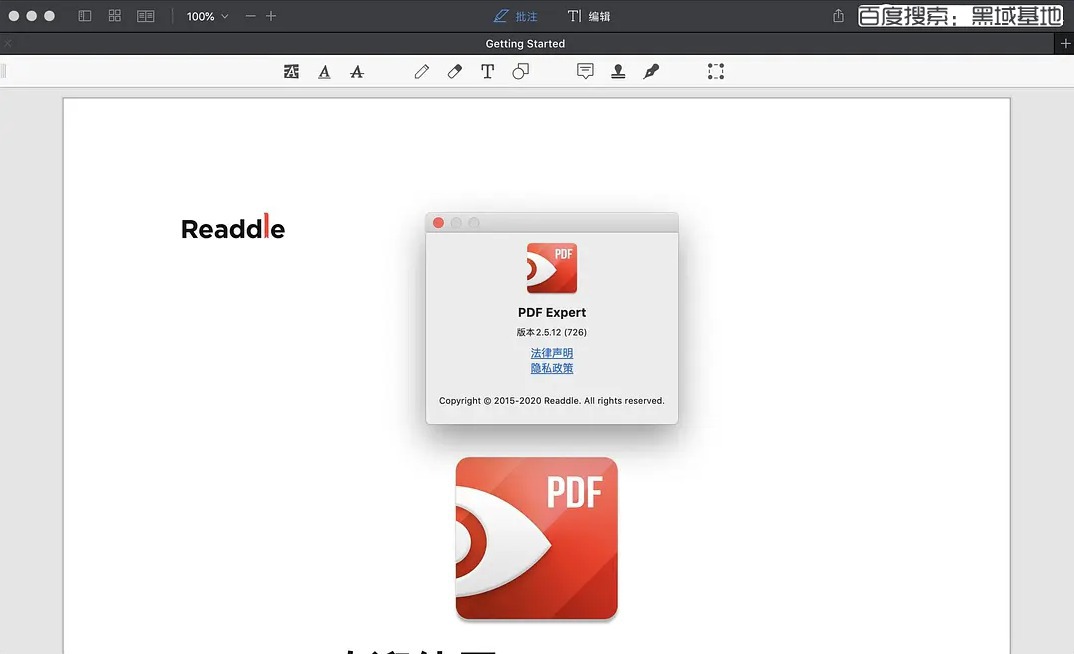Screen dimensions: 1074x654
Task: Close the PDF Expert about dialog
Action: coord(438,223)
